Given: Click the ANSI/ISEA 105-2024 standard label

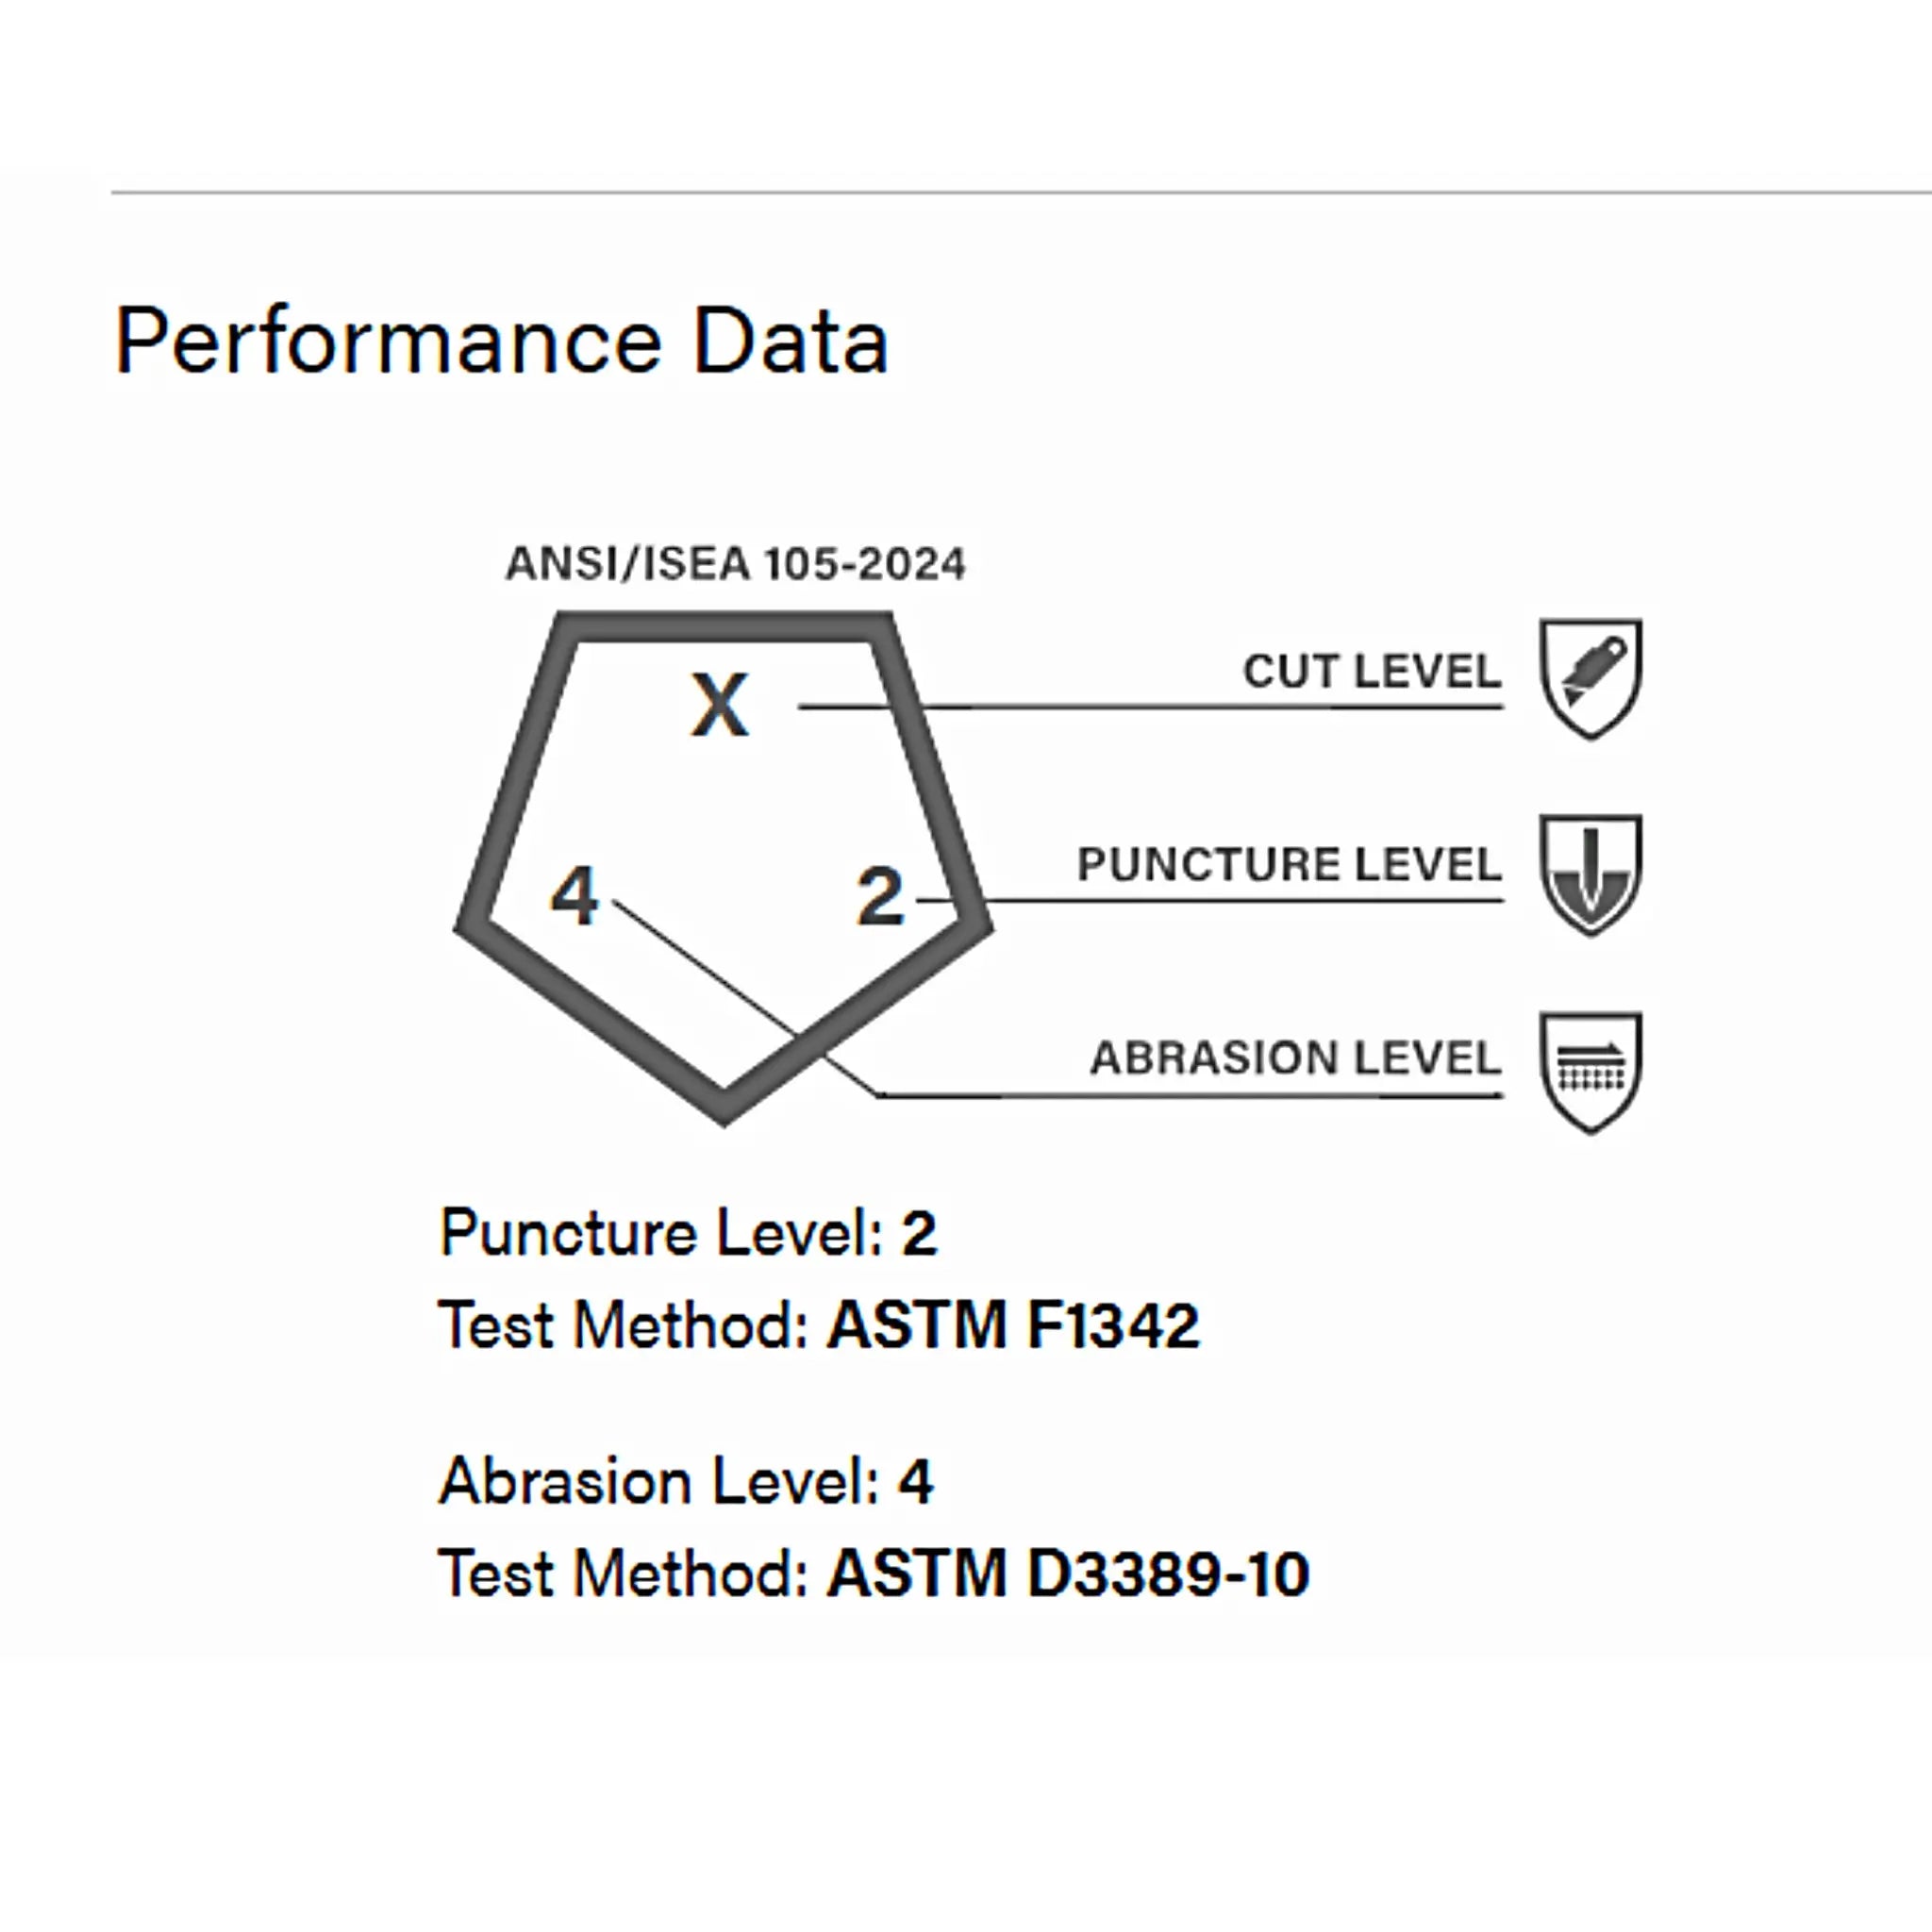Looking at the screenshot, I should pyautogui.click(x=735, y=564).
